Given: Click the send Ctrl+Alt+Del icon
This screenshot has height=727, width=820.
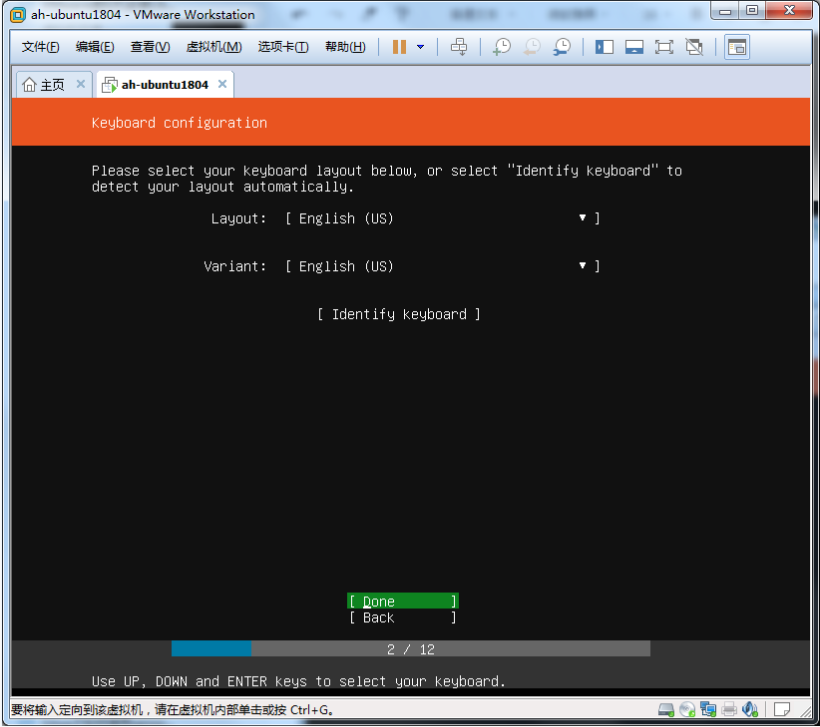Looking at the screenshot, I should point(459,47).
